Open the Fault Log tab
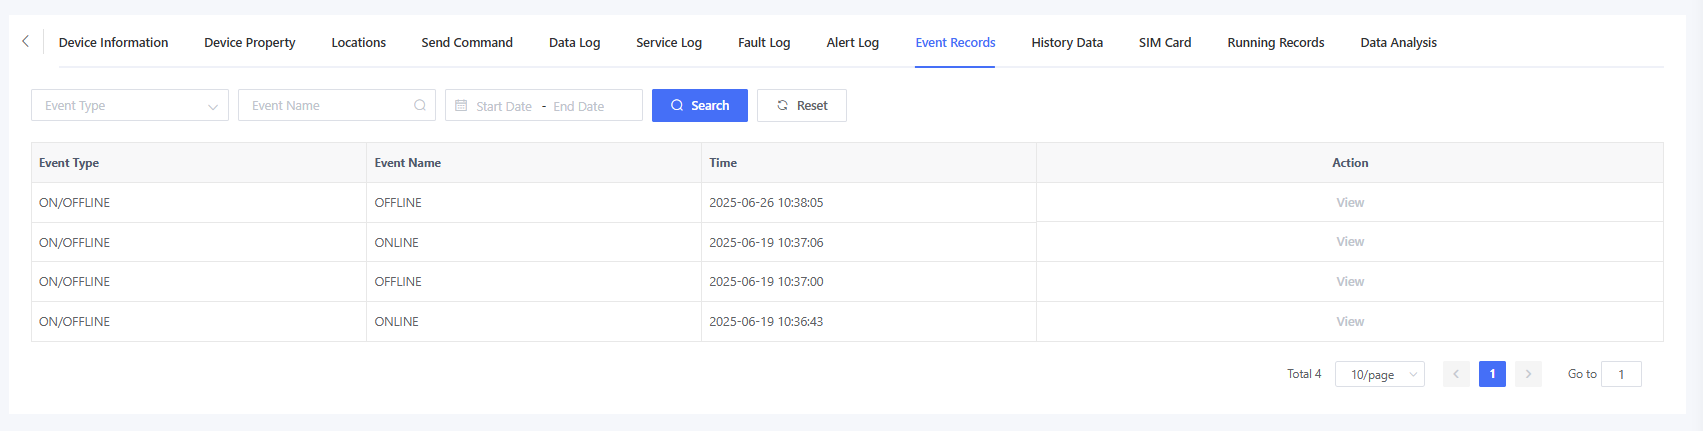This screenshot has height=431, width=1703. click(x=764, y=42)
